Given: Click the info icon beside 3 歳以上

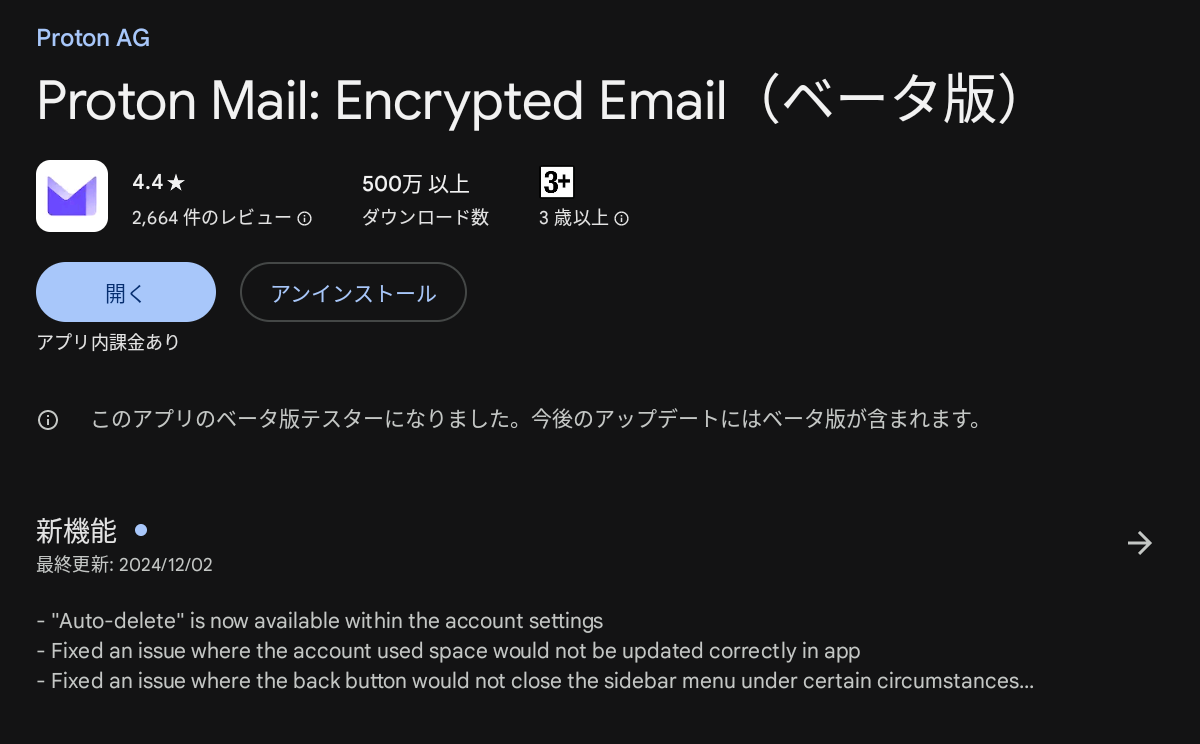Looking at the screenshot, I should (621, 218).
